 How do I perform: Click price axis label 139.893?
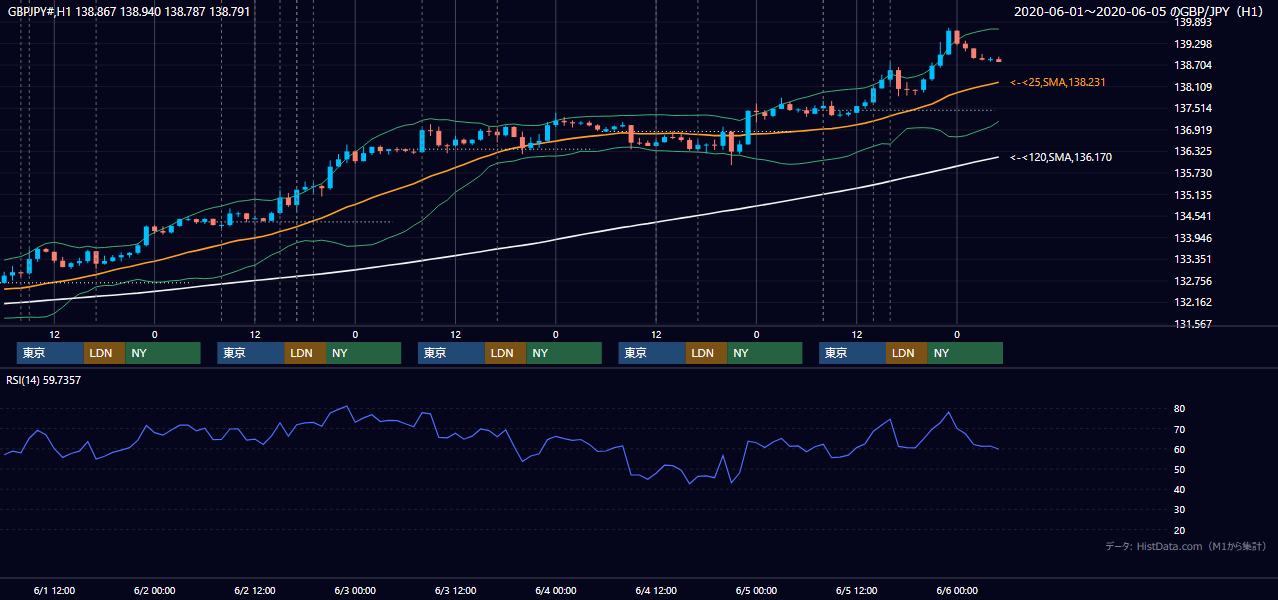point(1193,22)
